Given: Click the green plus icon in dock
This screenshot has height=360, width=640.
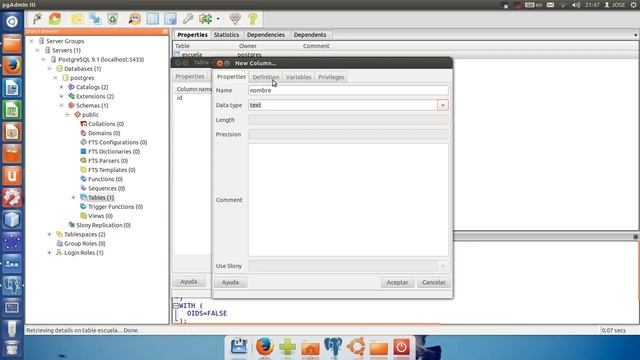Looking at the screenshot, I should click(288, 347).
